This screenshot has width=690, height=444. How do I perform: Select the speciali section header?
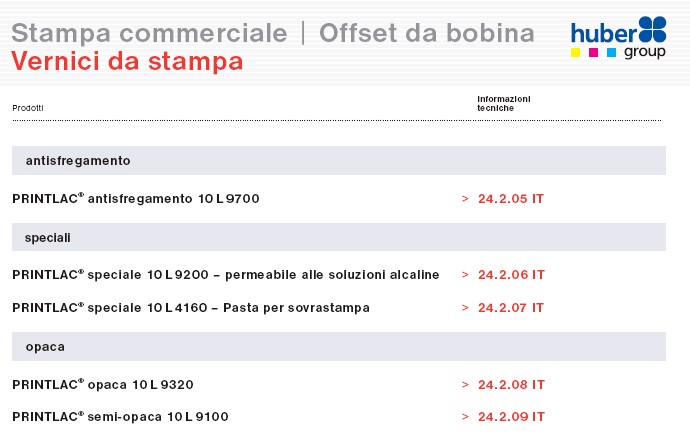pyautogui.click(x=339, y=237)
